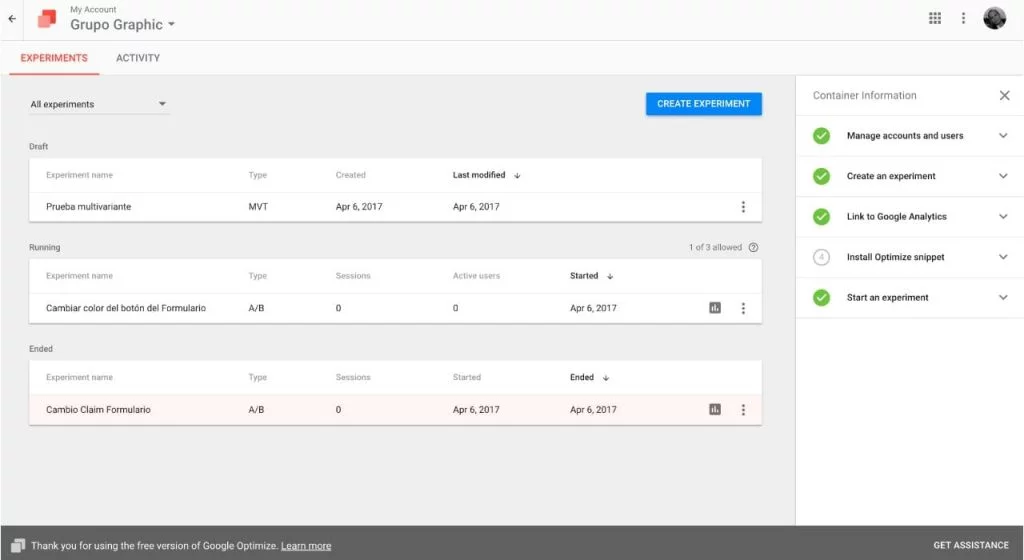Screen dimensions: 1024x560
Task: Open more options for Prueba multivariante
Action: [x=743, y=207]
